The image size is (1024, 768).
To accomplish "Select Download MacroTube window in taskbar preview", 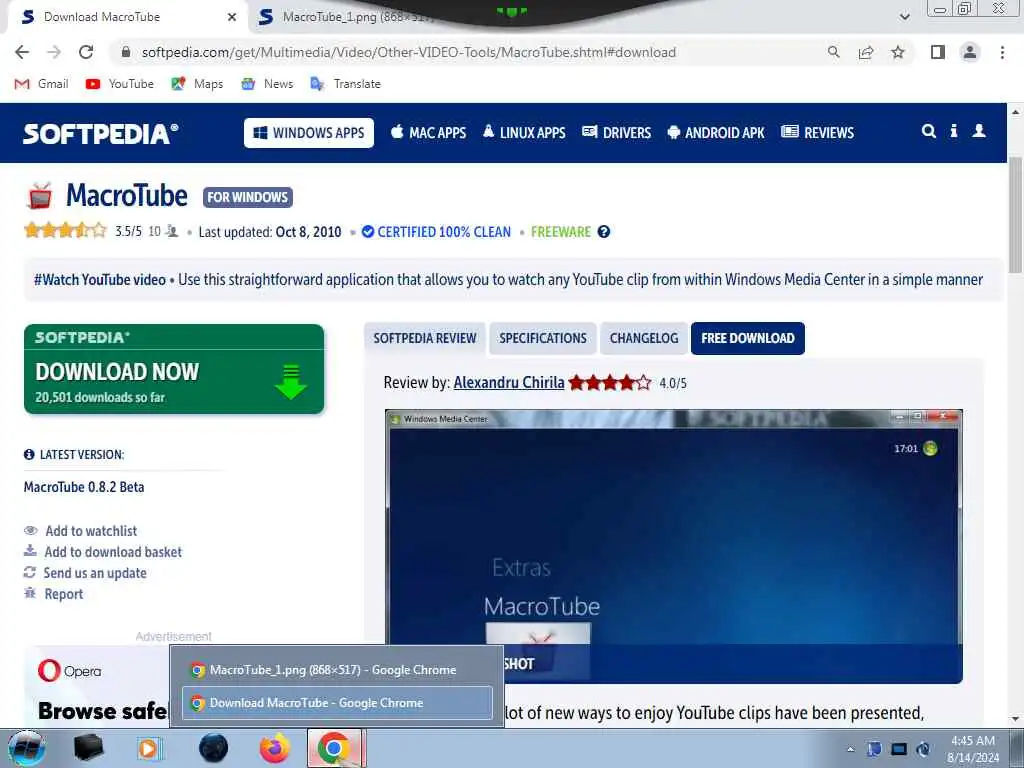I will tap(337, 703).
